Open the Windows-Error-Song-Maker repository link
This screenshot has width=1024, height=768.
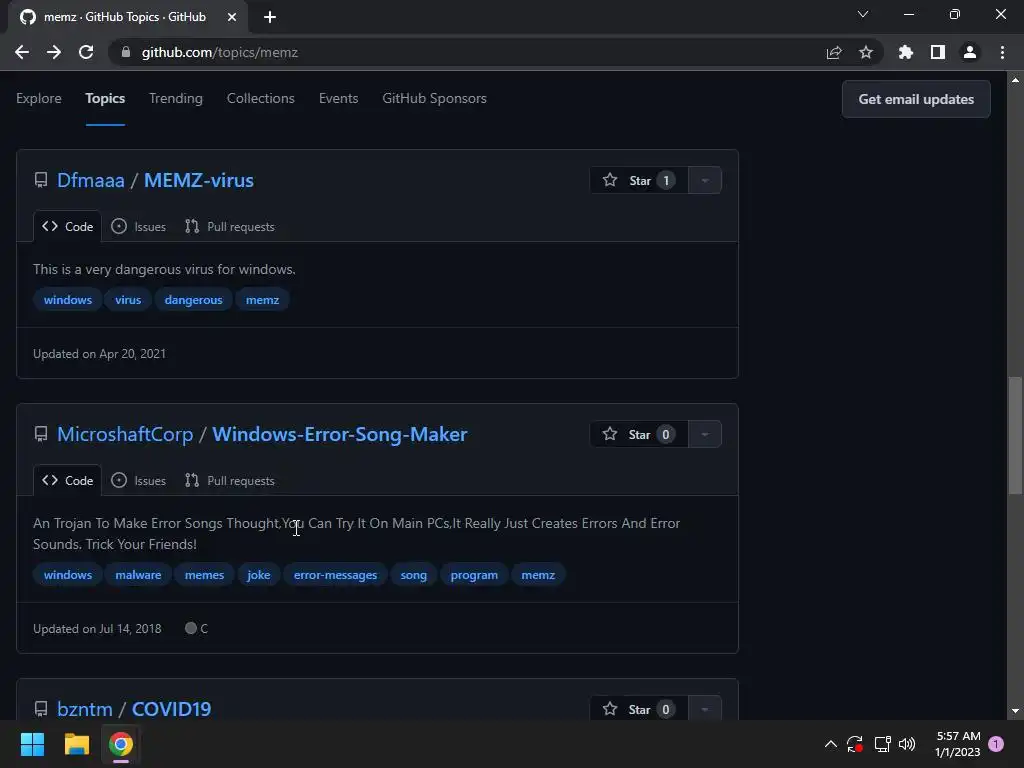pos(340,434)
